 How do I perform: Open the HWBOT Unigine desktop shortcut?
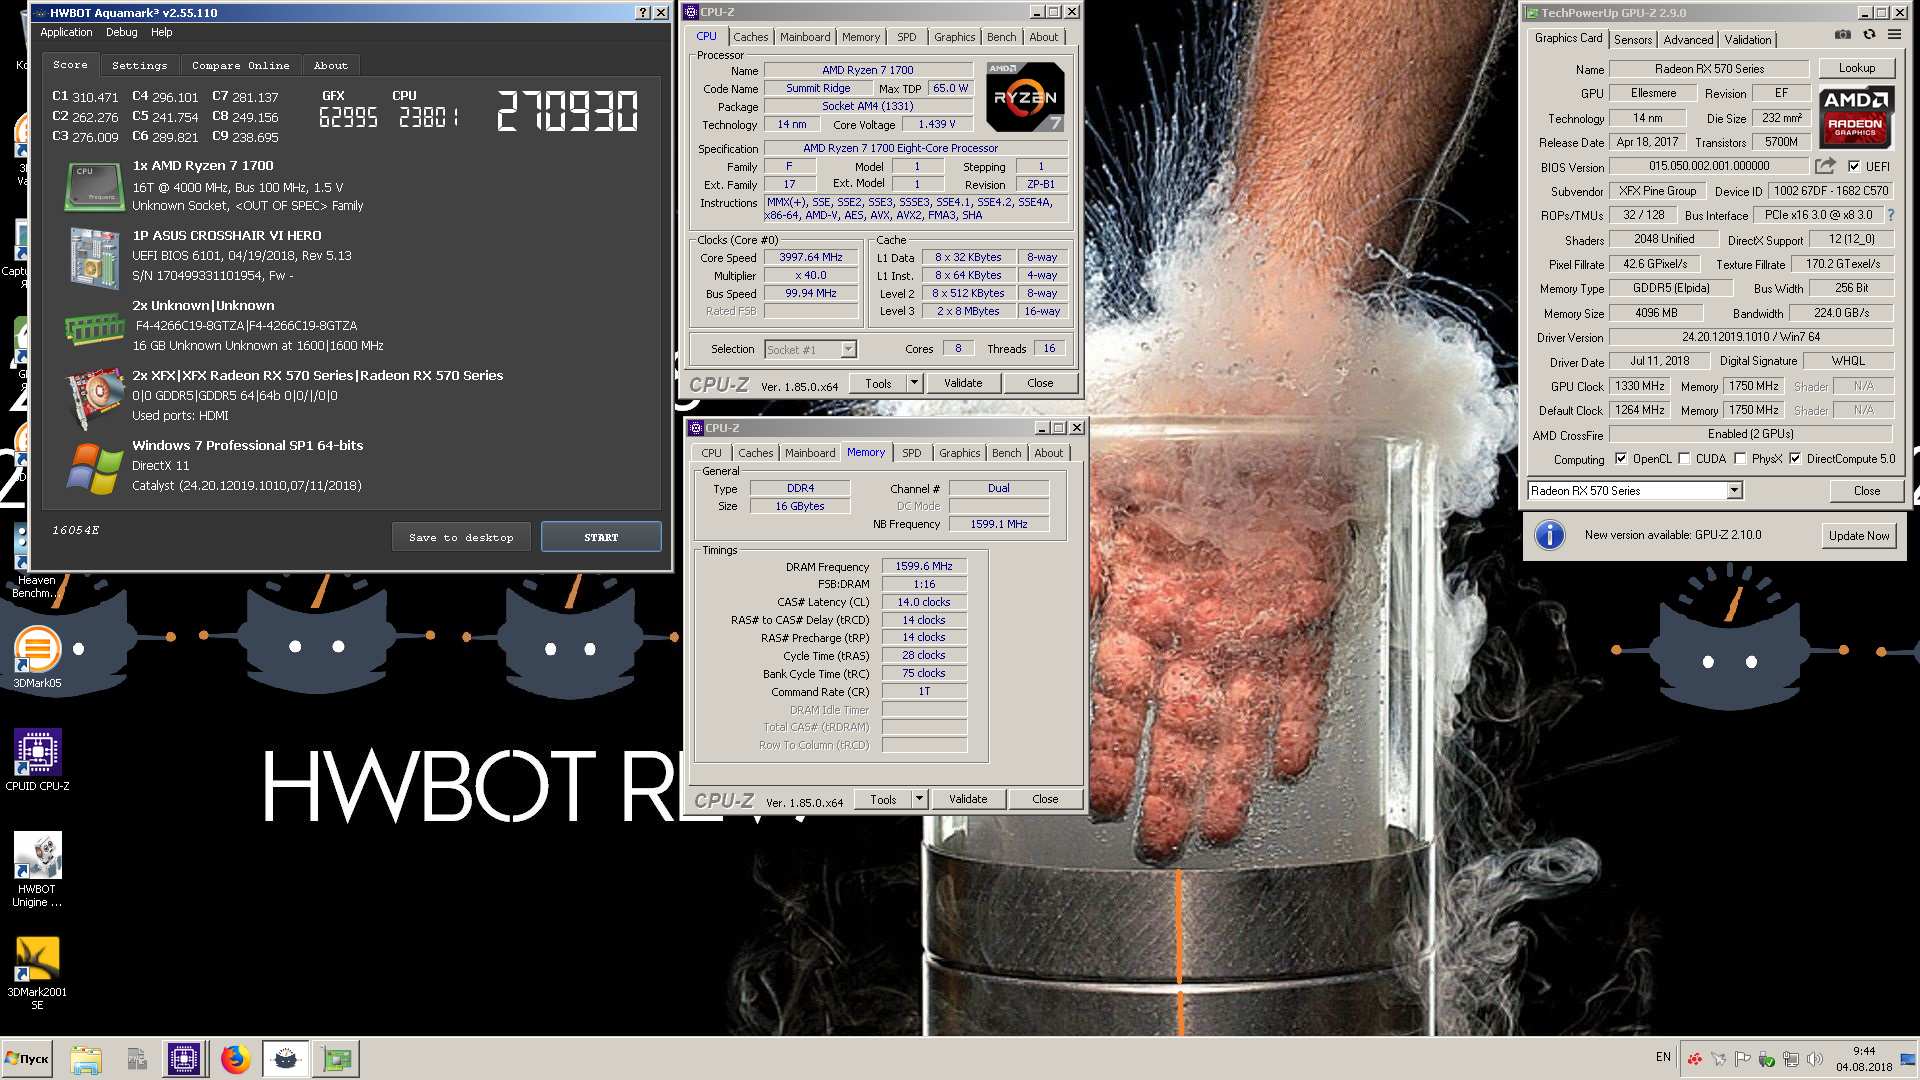coord(37,869)
